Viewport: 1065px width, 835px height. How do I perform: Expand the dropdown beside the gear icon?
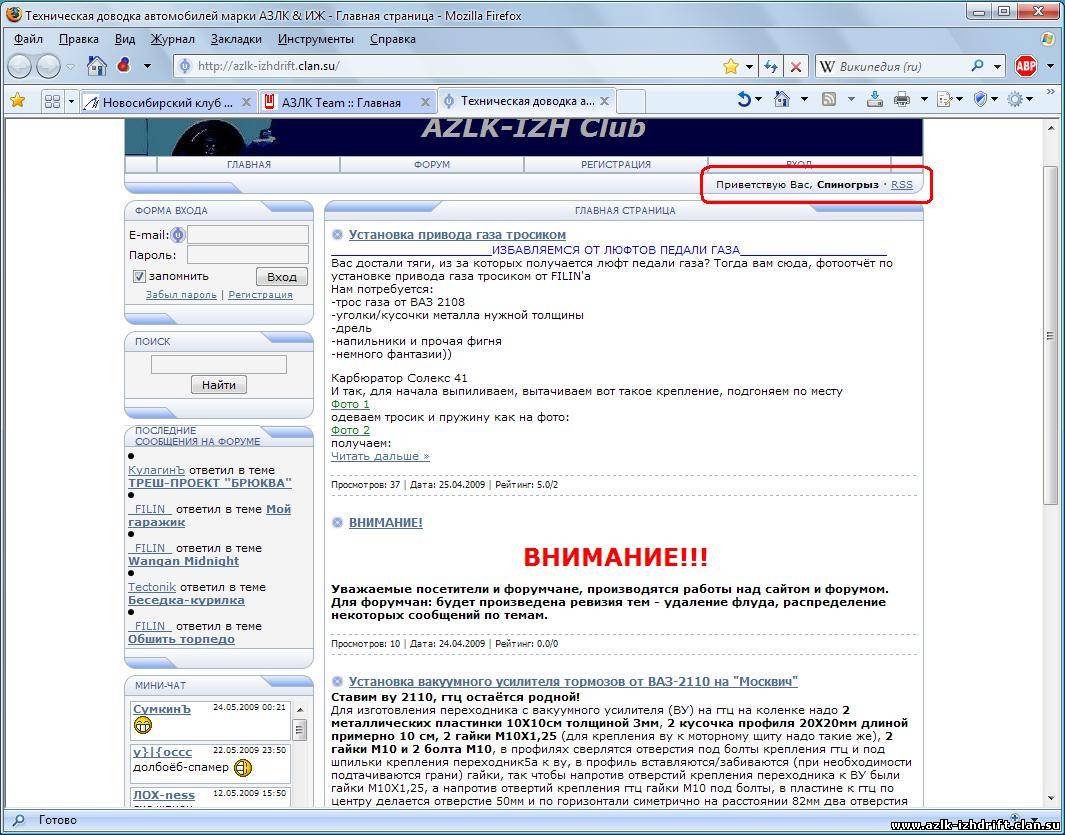coord(1030,100)
